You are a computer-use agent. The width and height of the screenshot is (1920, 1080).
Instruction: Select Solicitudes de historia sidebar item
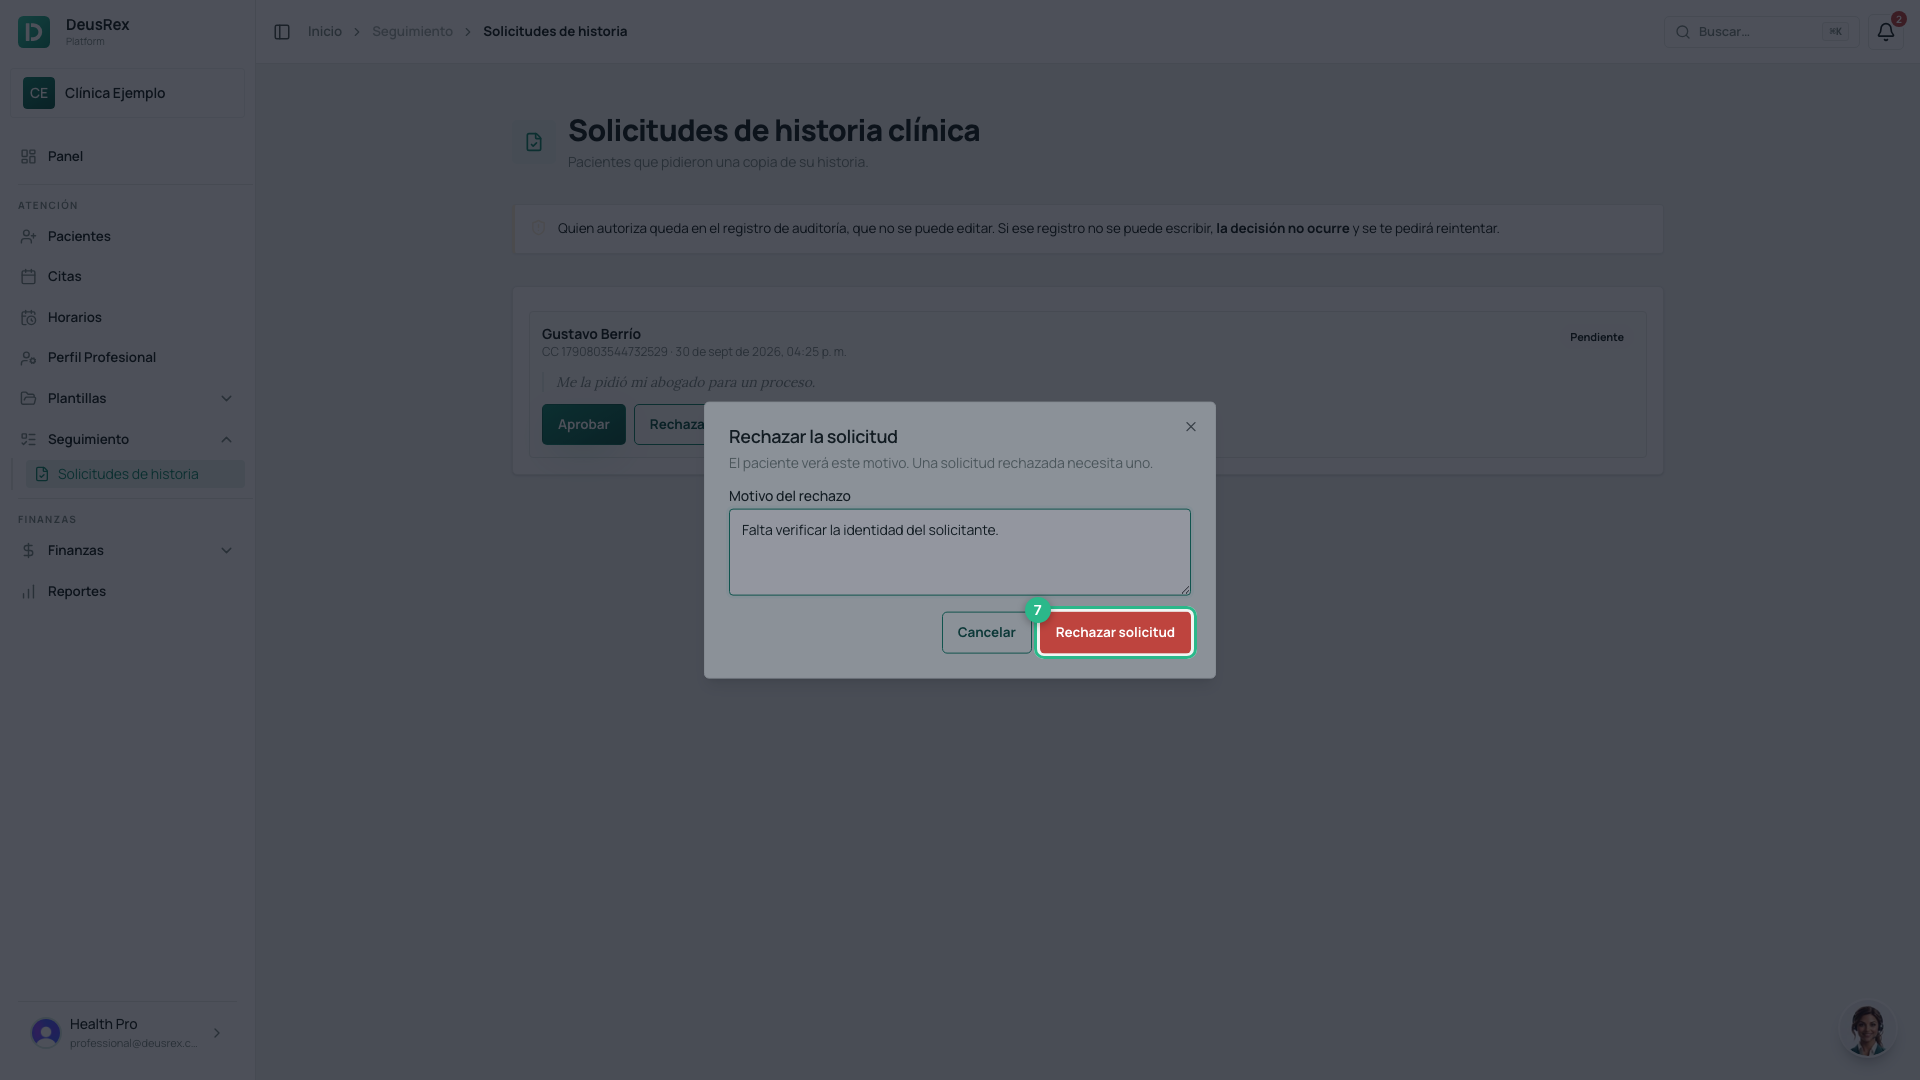click(135, 475)
